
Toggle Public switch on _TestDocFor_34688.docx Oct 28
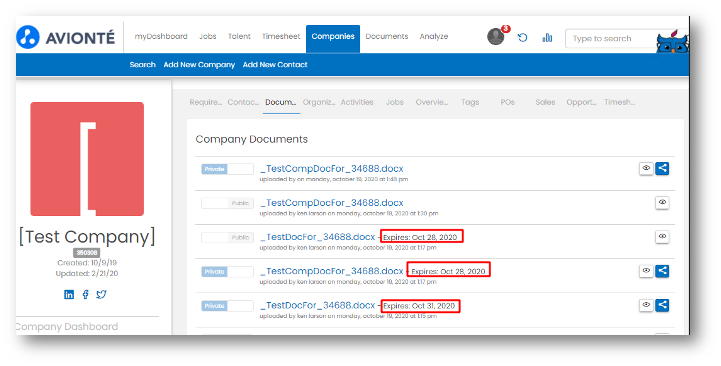click(227, 237)
